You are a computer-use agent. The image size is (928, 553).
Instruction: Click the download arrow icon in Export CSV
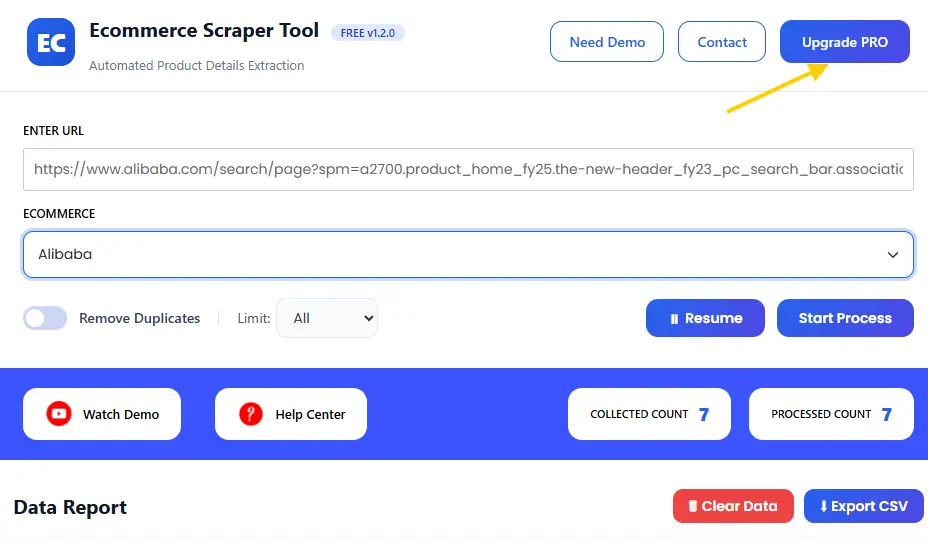823,506
